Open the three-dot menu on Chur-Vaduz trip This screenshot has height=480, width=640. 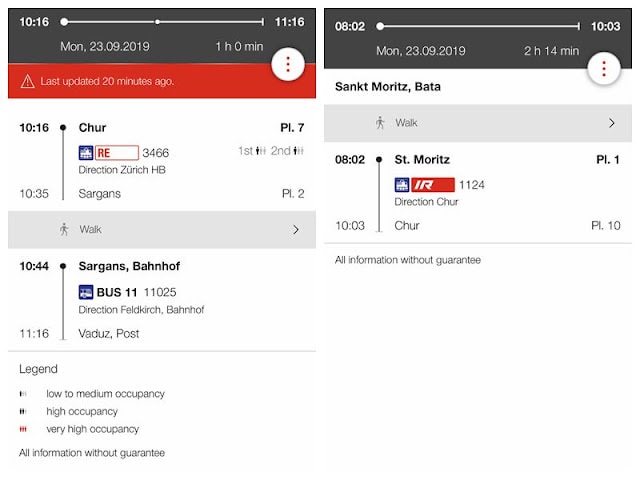pos(288,64)
